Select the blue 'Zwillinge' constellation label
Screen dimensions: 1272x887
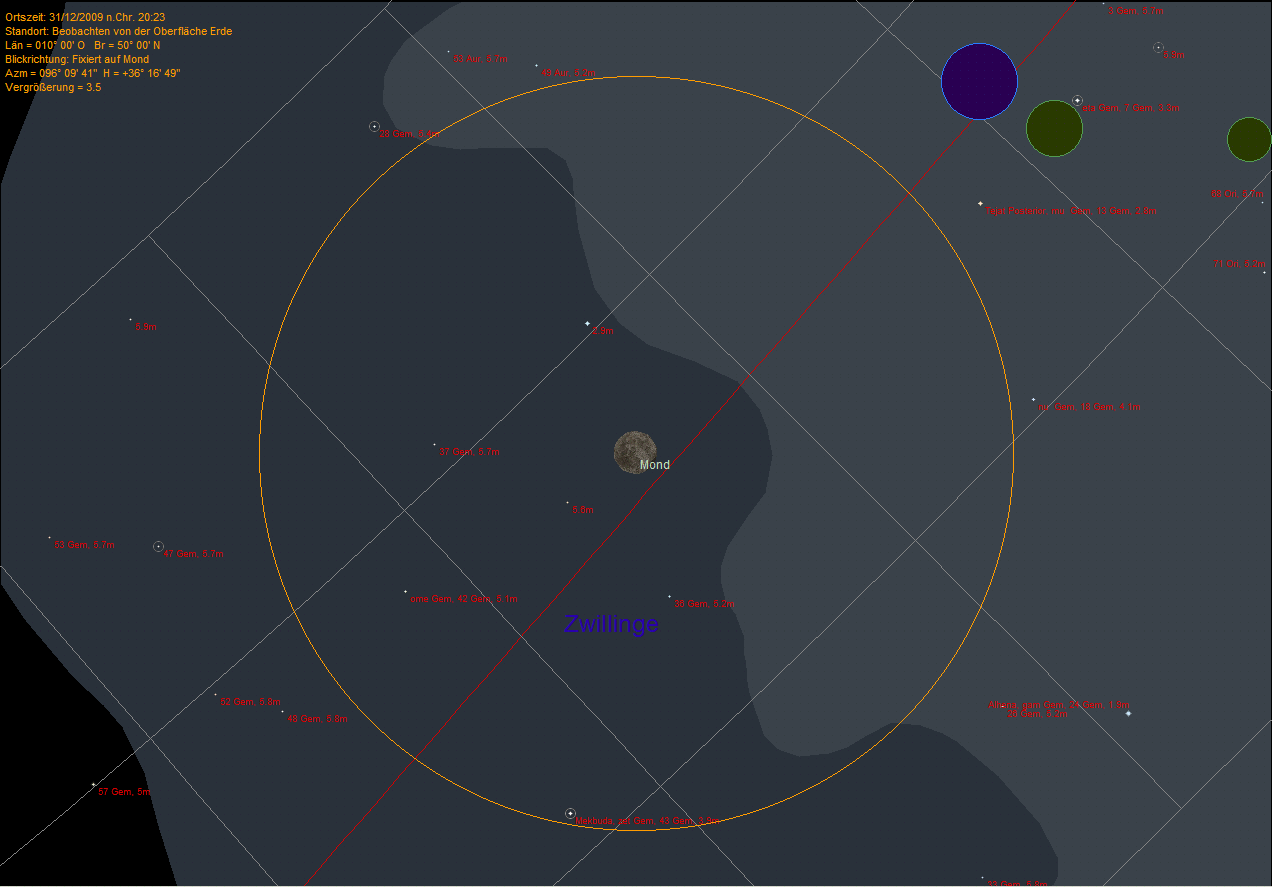[611, 624]
